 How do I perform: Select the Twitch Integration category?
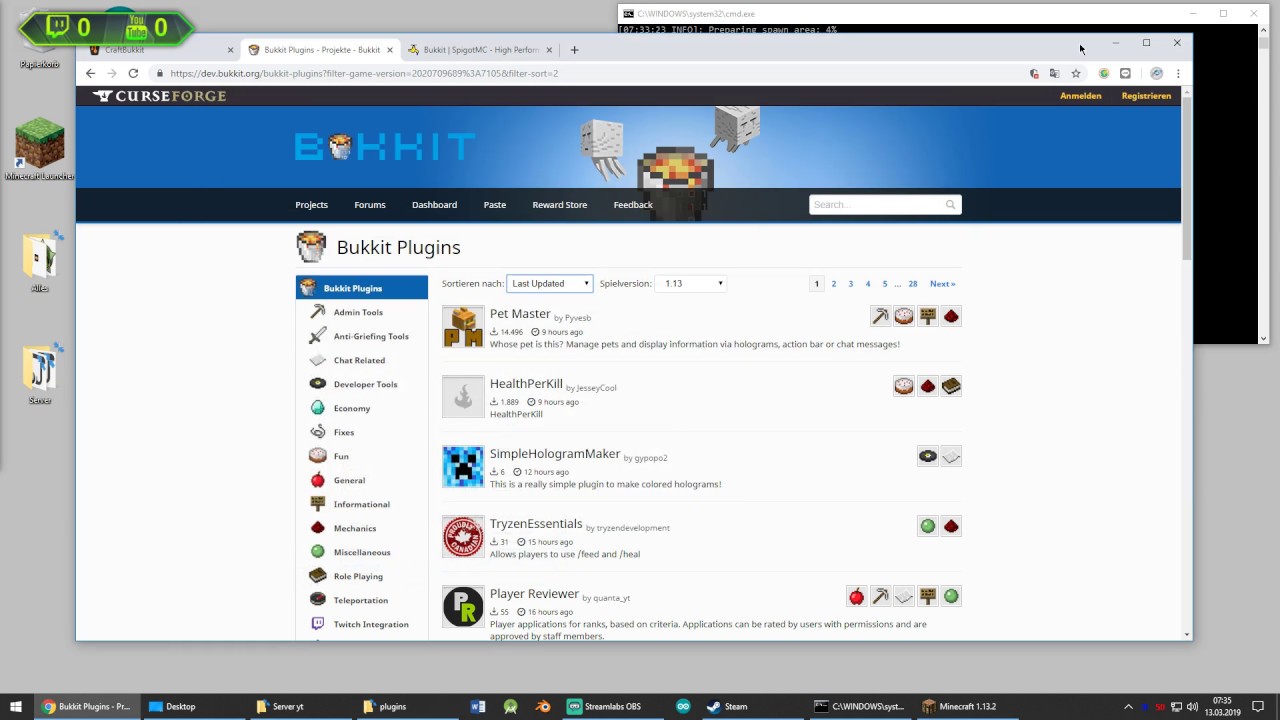(371, 624)
